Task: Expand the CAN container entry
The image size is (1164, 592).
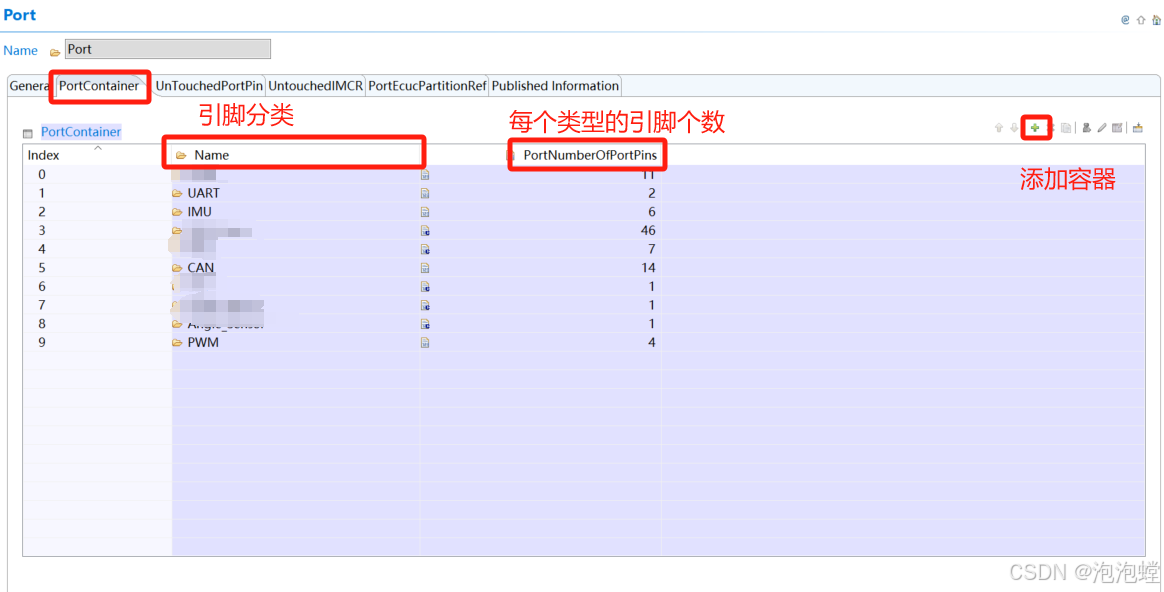Action: [177, 267]
